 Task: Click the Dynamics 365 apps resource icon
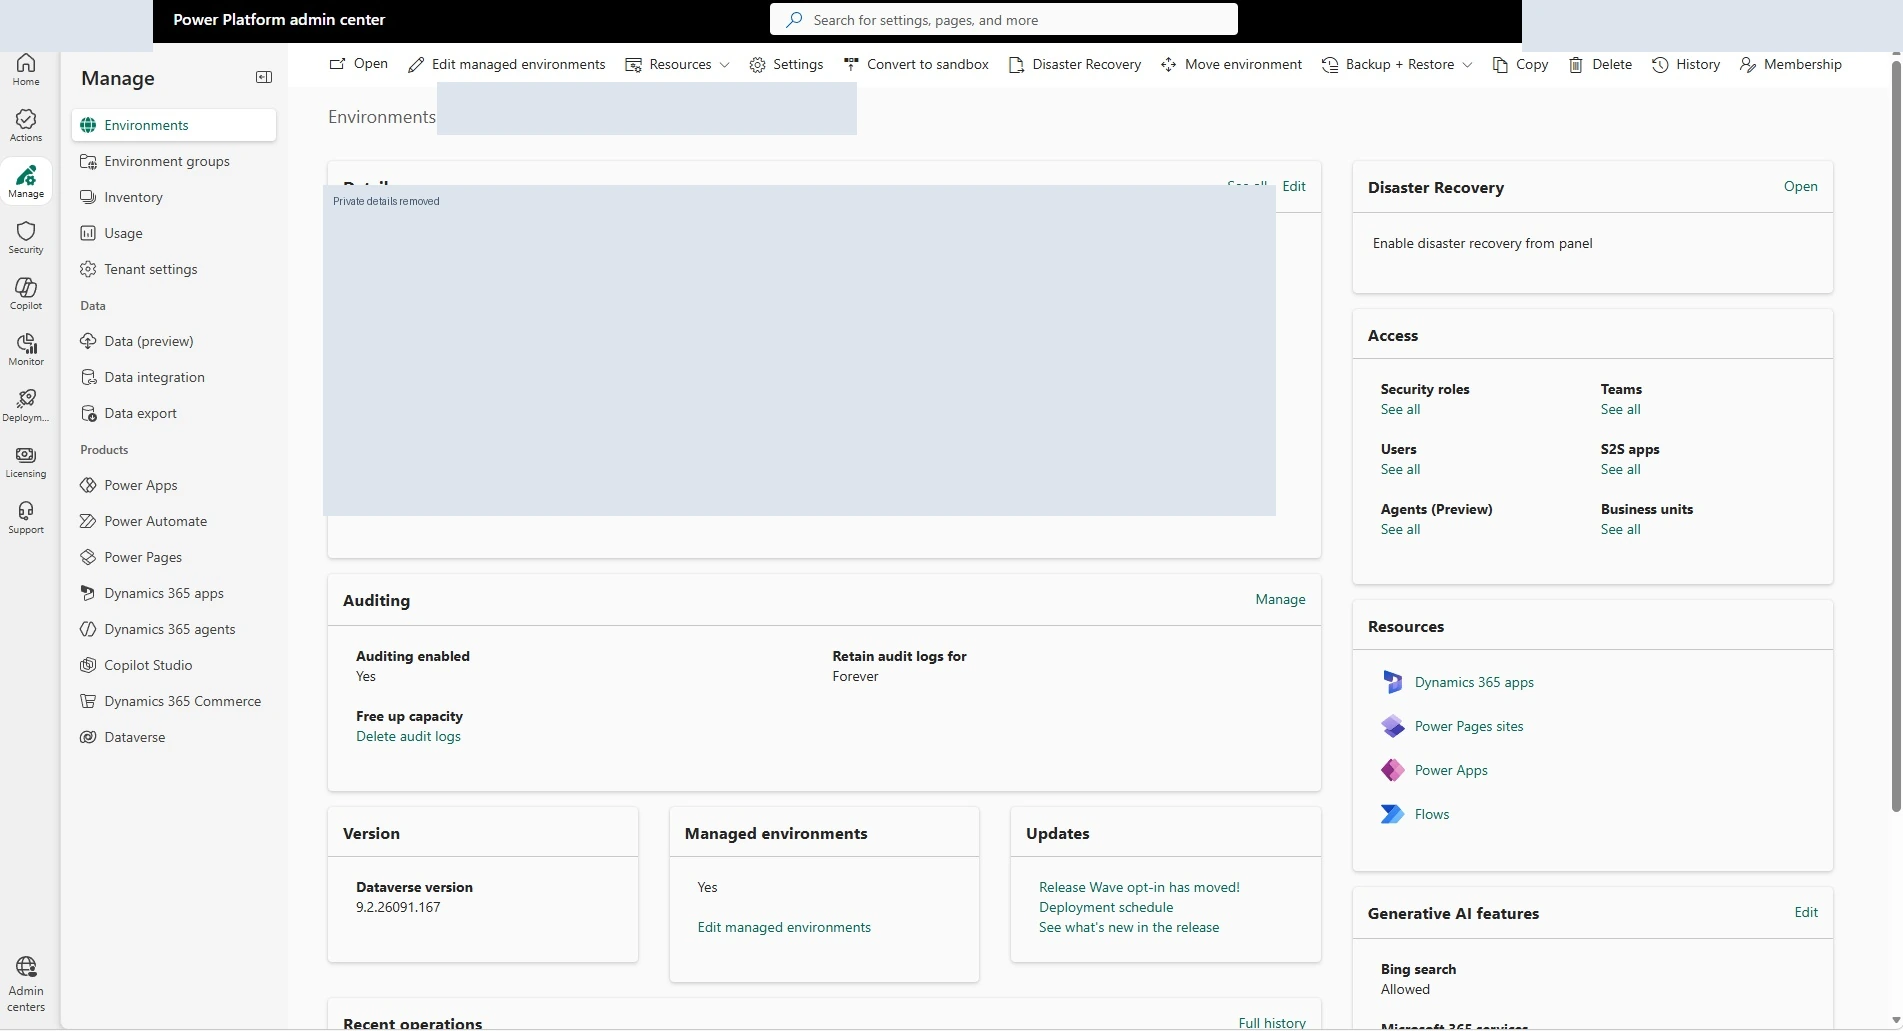1392,682
